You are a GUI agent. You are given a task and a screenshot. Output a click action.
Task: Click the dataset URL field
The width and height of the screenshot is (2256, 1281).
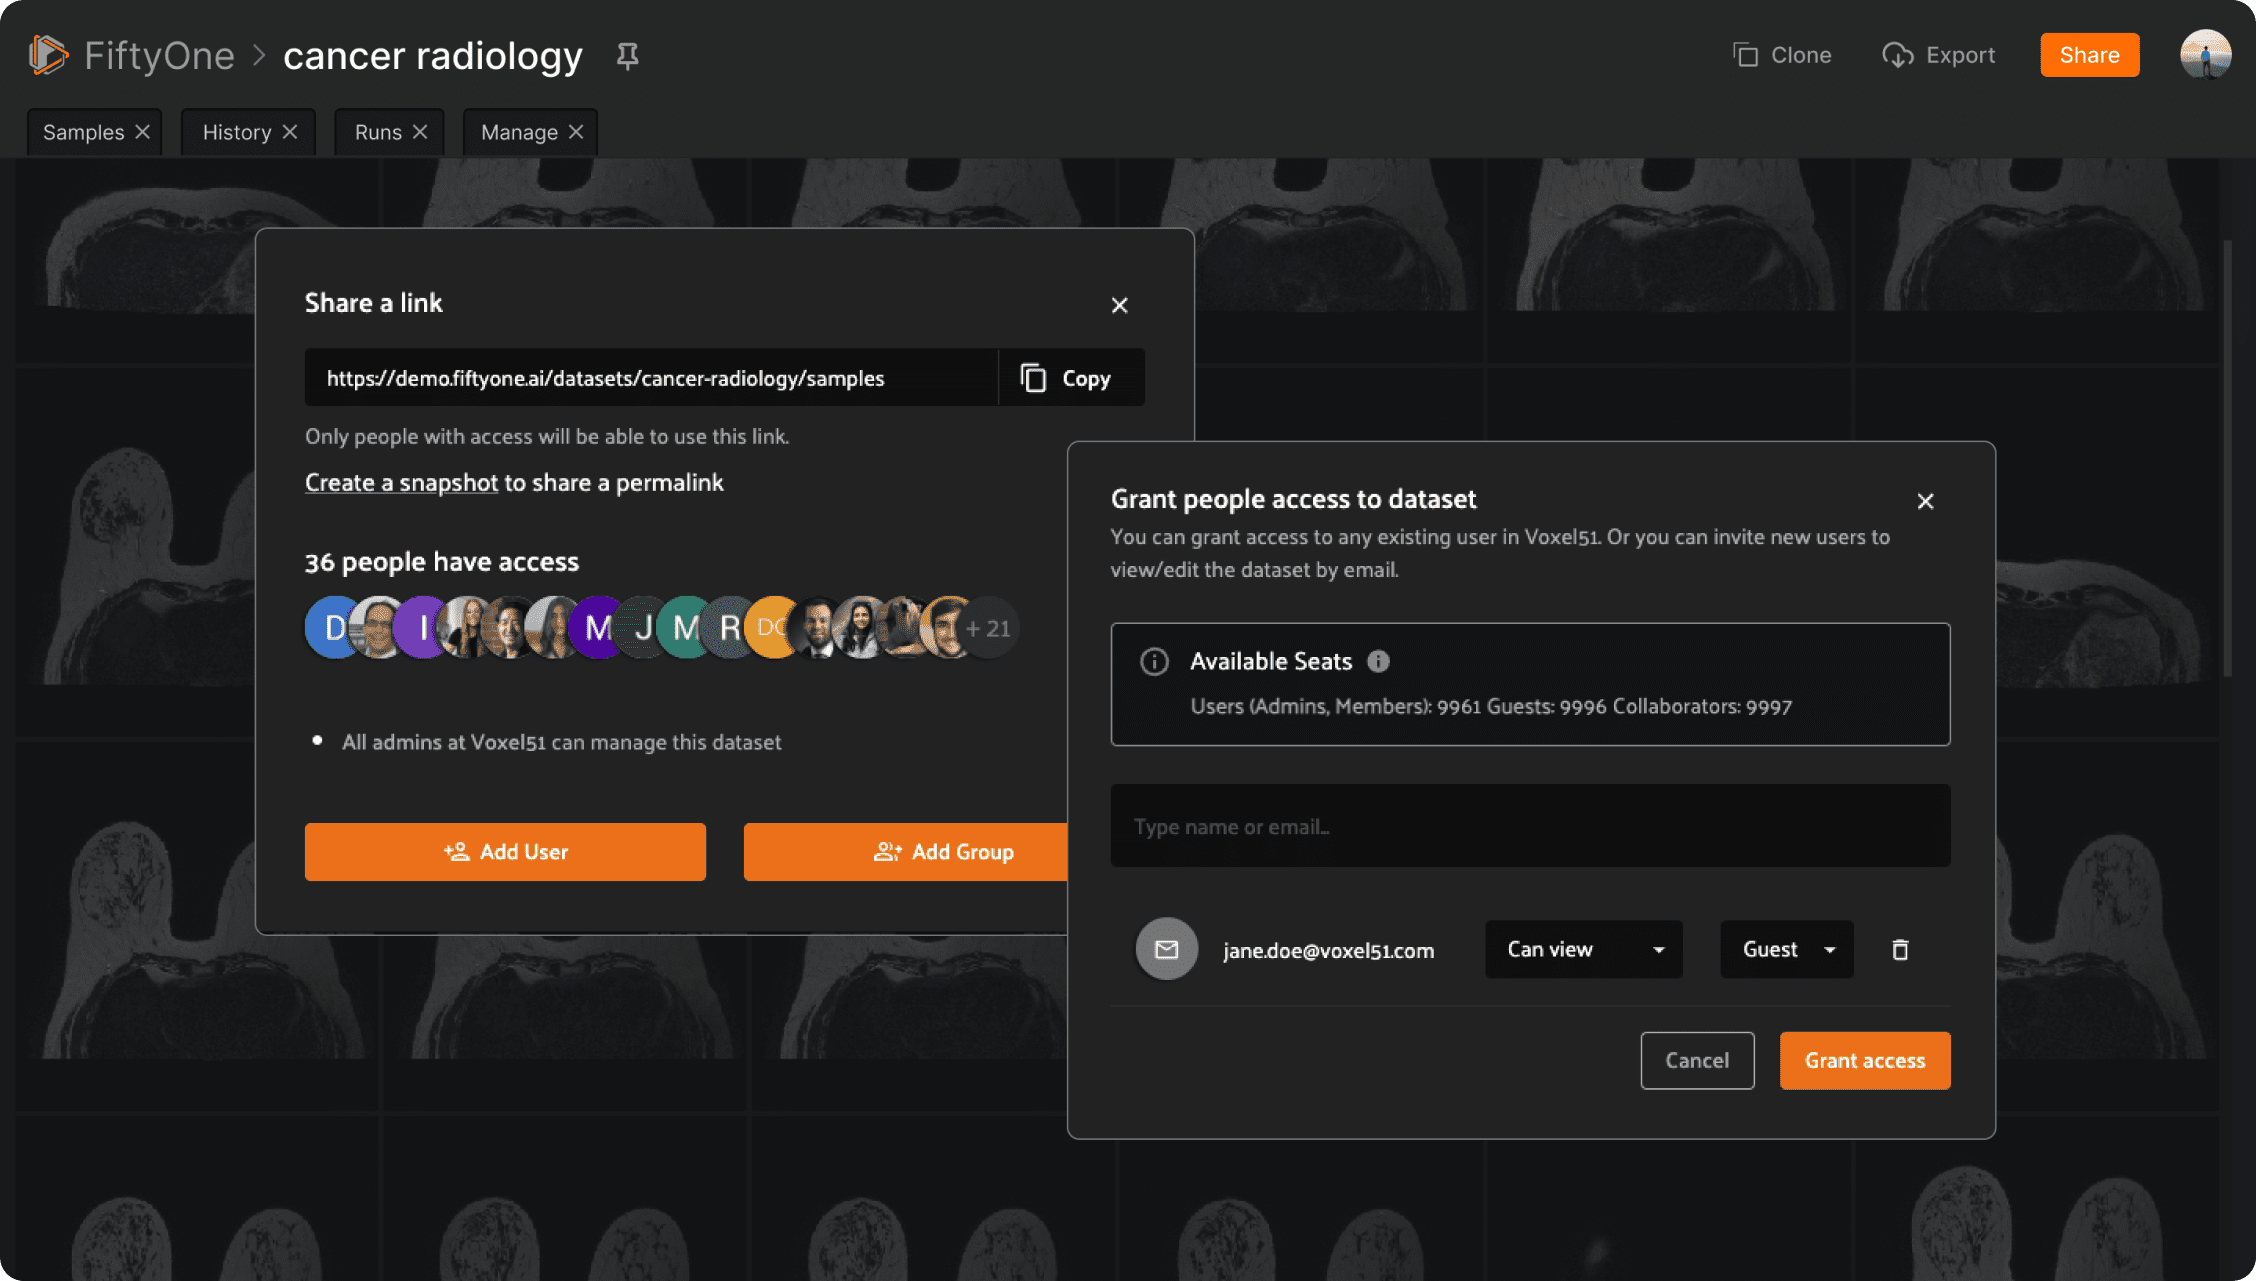point(651,377)
